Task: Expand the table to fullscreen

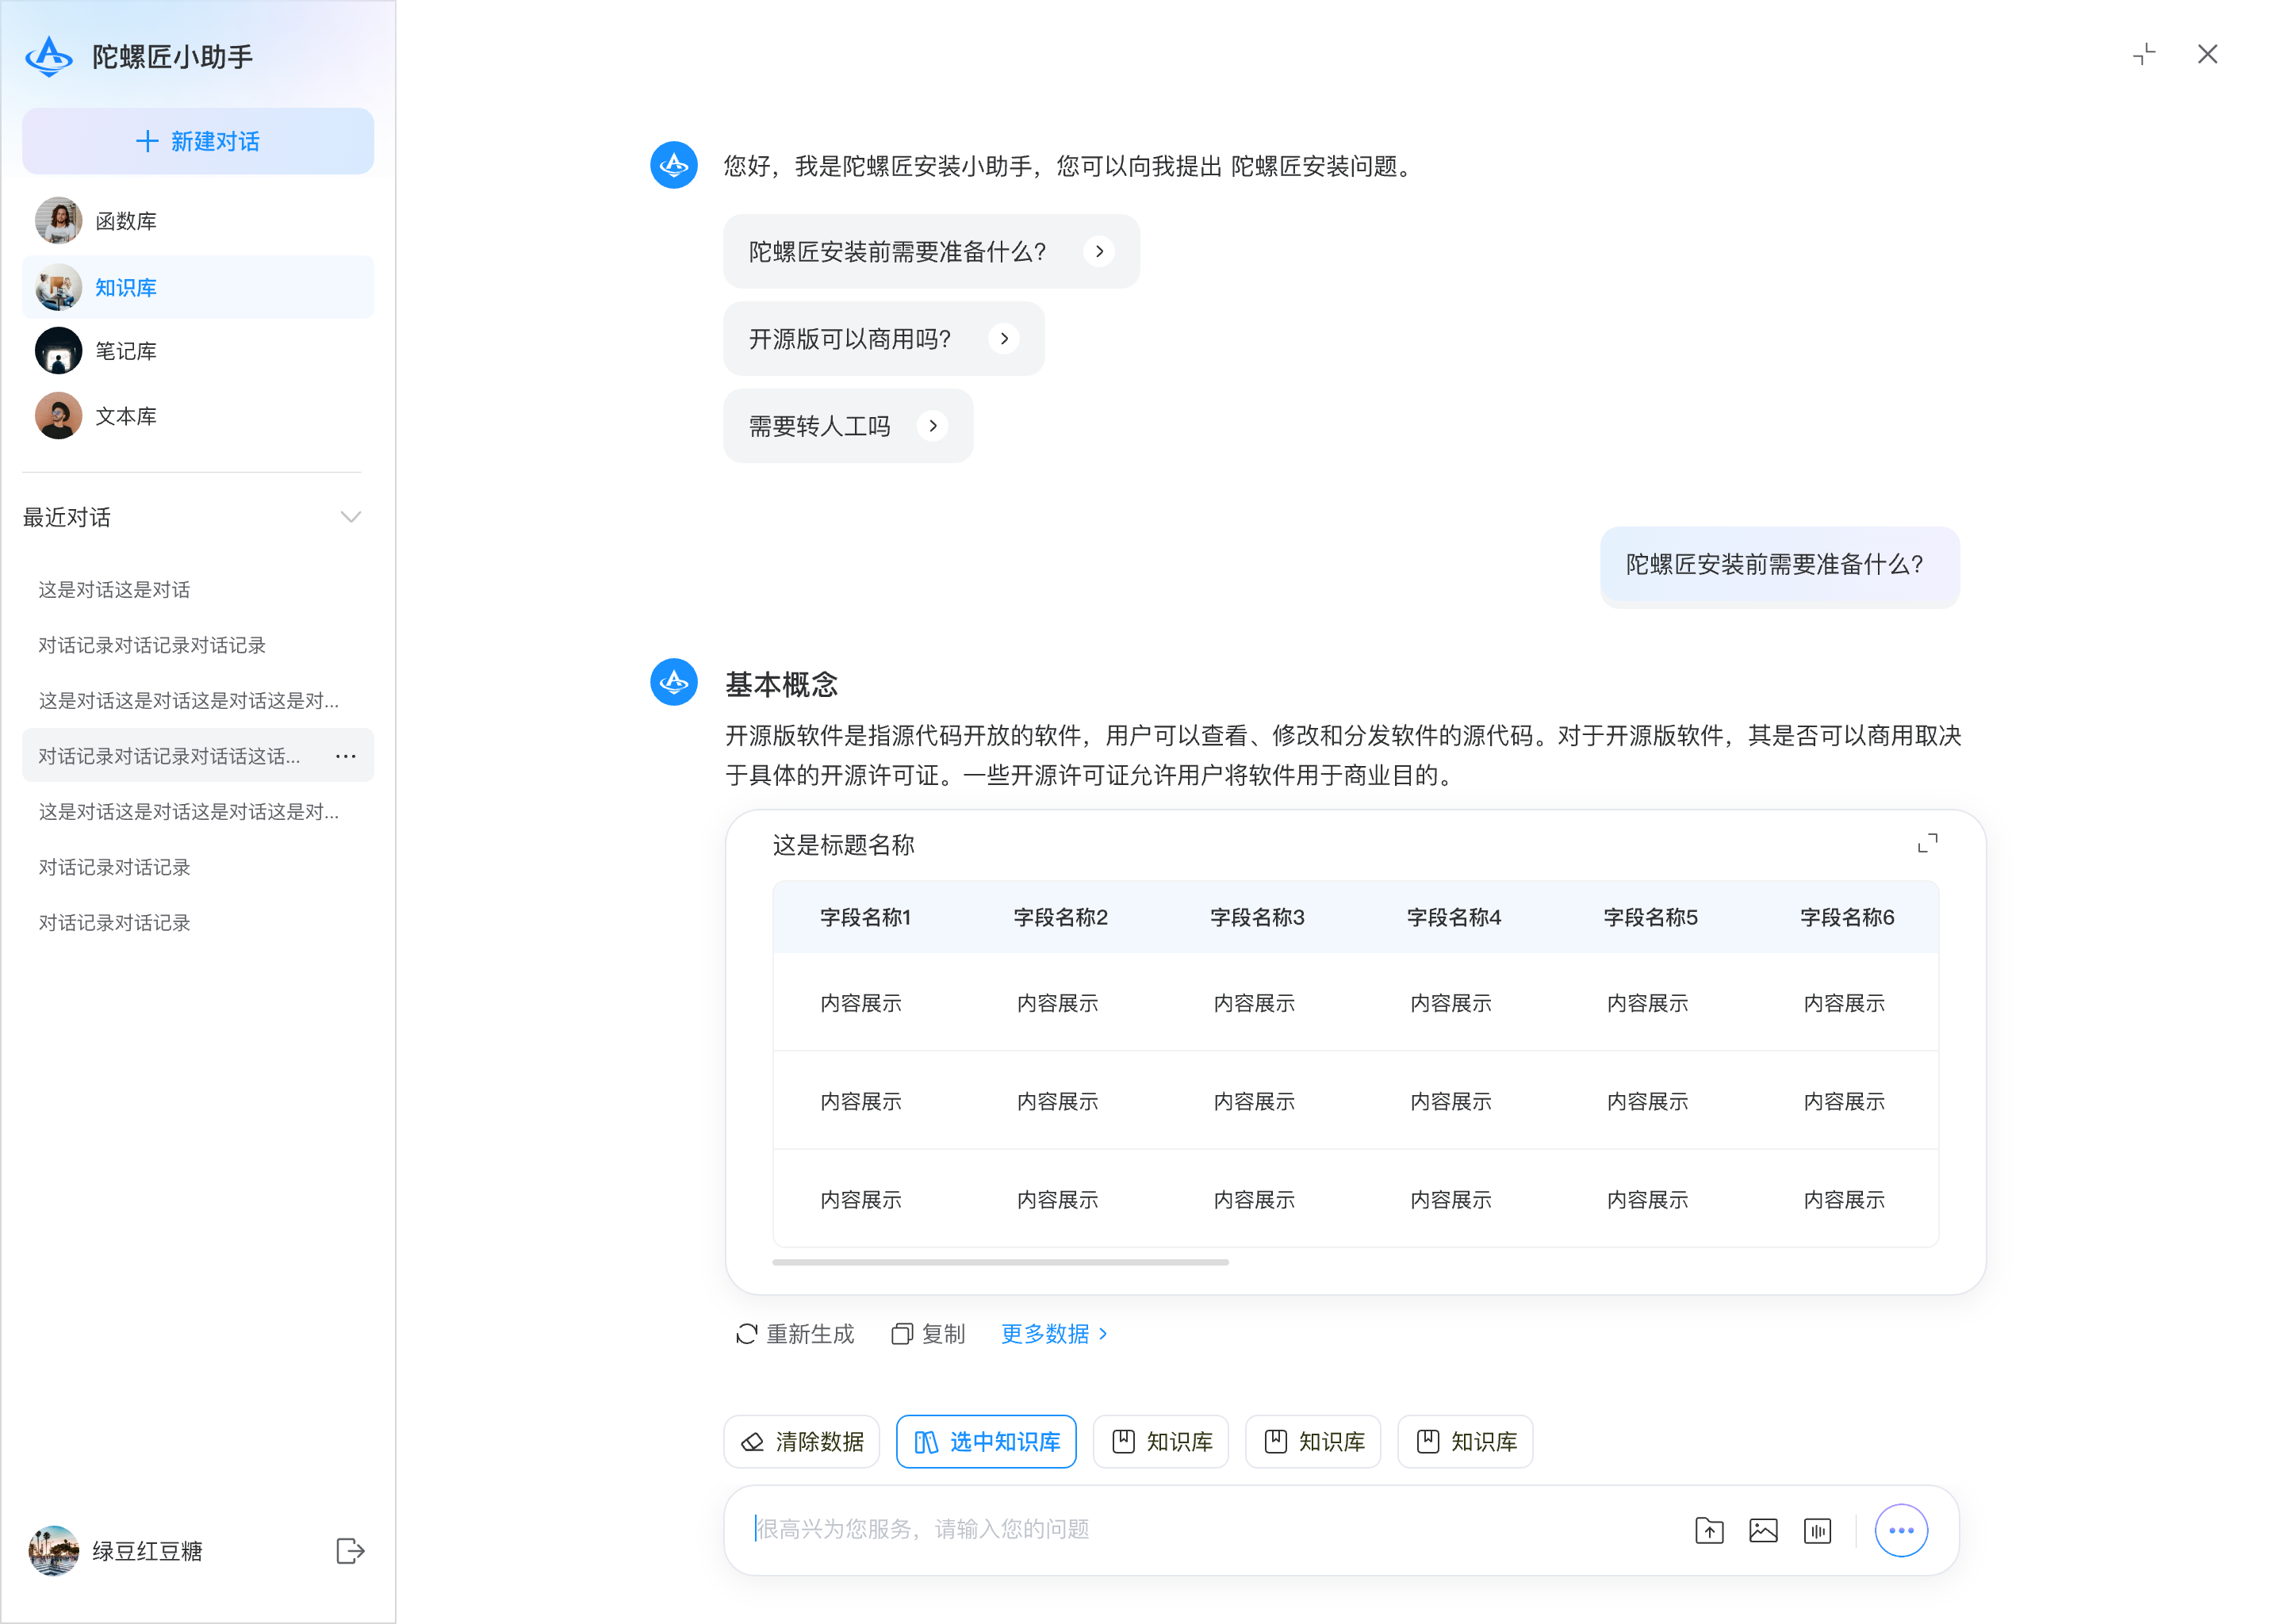Action: 1926,844
